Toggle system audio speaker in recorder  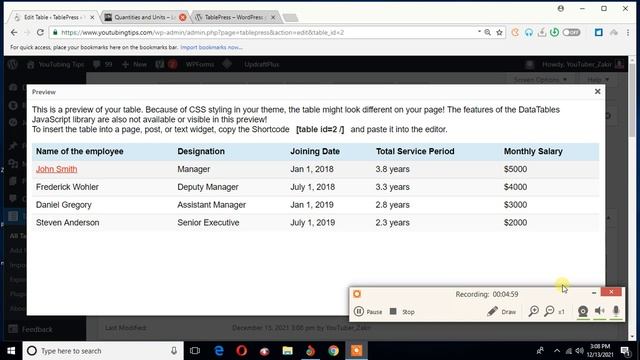tap(599, 311)
